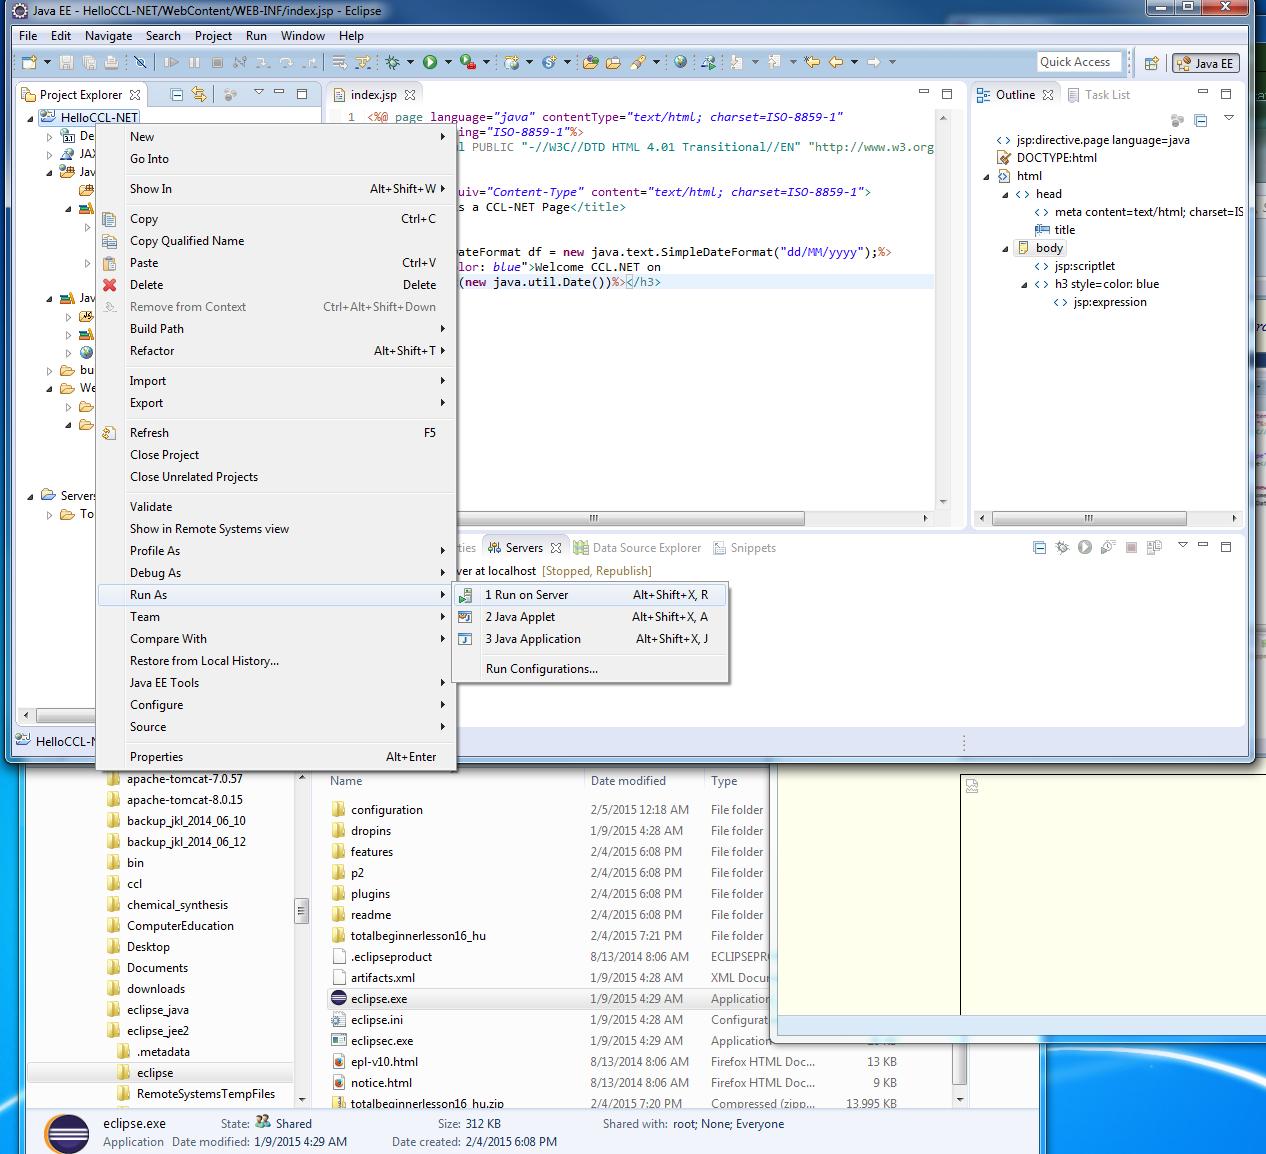Open Servers panel view menu dropdown
Screen dimensions: 1266x1154
point(1182,545)
